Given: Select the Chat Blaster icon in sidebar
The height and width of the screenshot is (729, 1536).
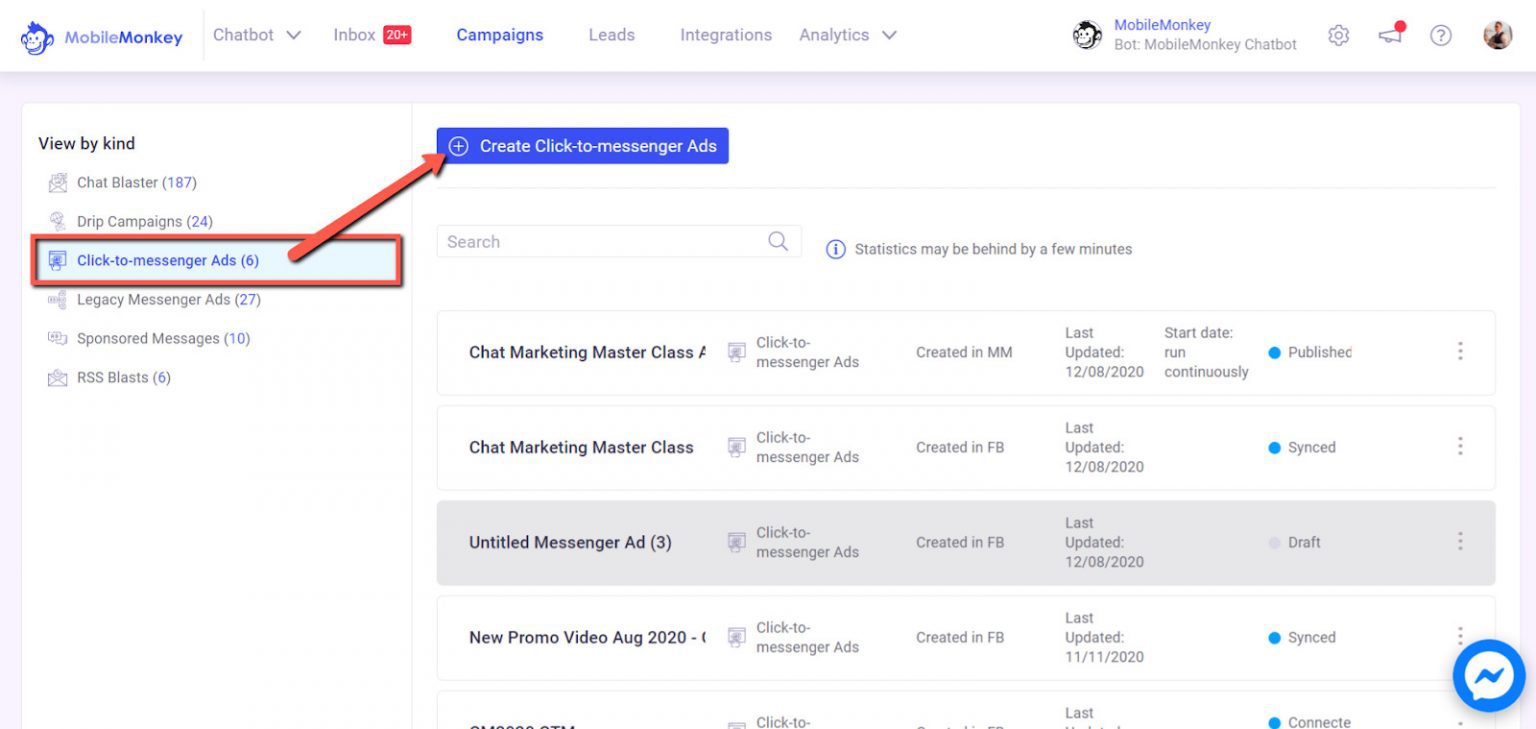Looking at the screenshot, I should 57,183.
